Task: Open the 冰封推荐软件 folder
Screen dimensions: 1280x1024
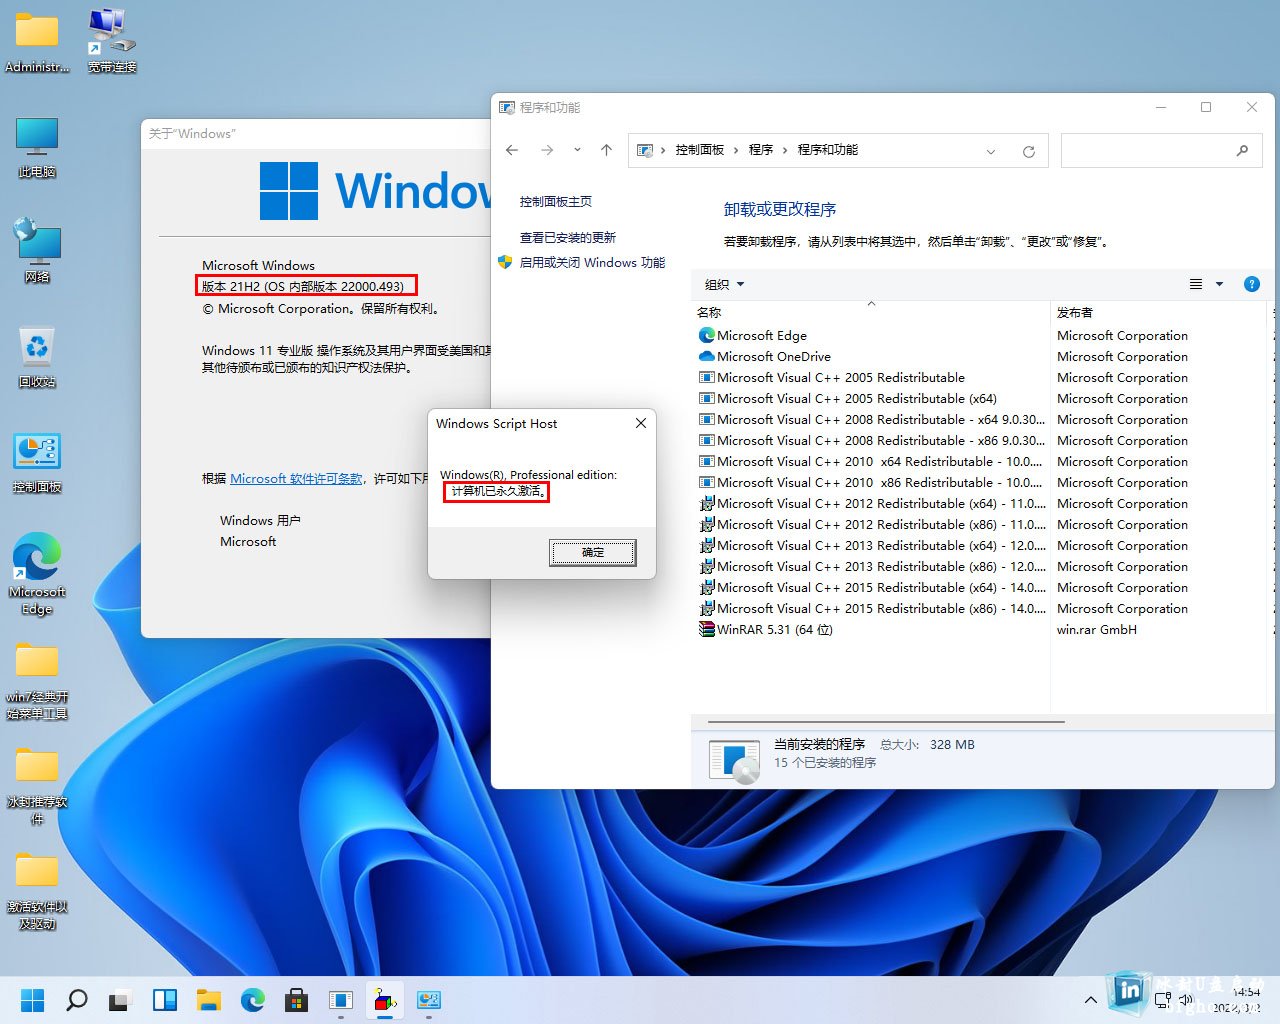Action: pos(37,786)
